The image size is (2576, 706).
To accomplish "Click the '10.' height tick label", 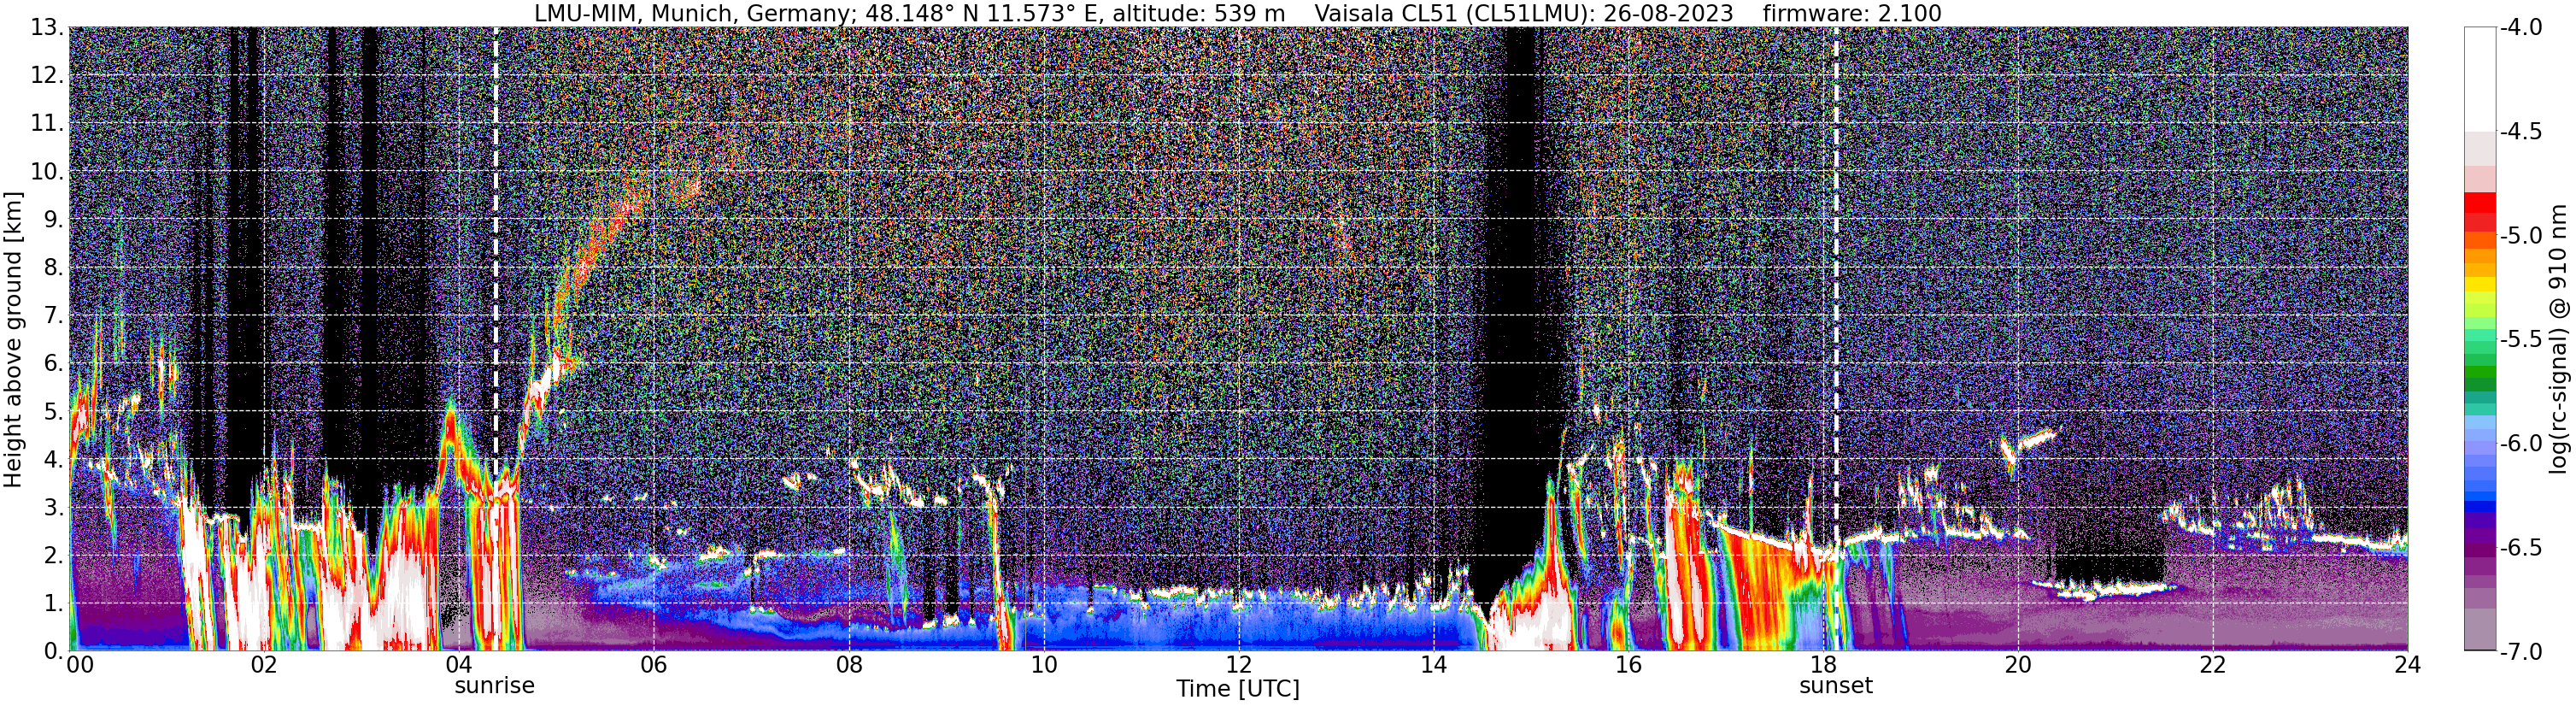I will (47, 171).
